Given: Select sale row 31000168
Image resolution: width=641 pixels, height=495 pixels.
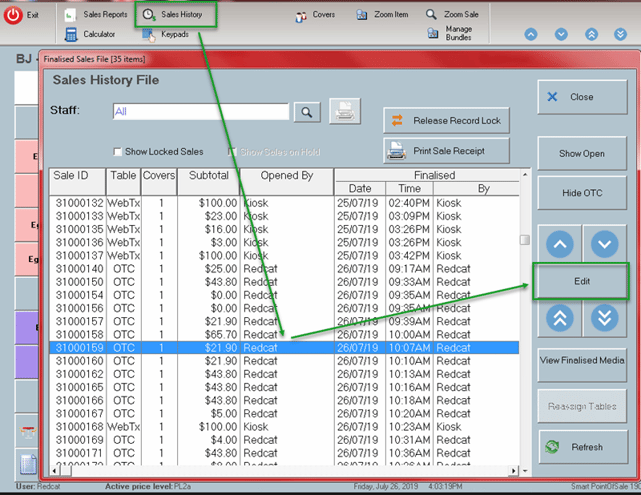Looking at the screenshot, I should point(284,427).
